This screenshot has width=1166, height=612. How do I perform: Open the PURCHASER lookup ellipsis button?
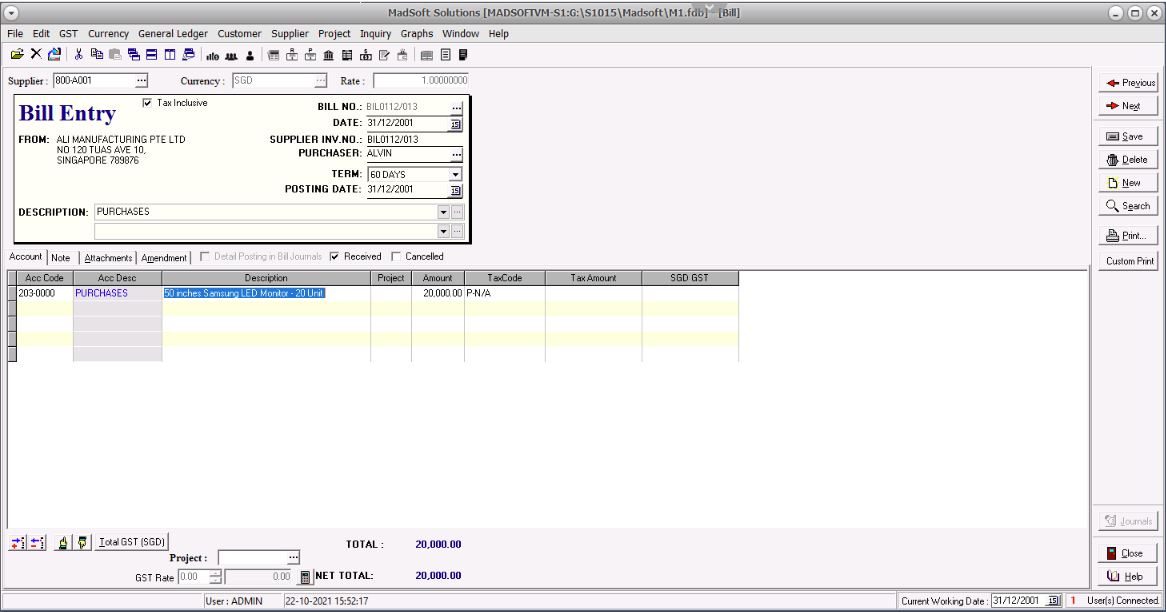(x=457, y=154)
